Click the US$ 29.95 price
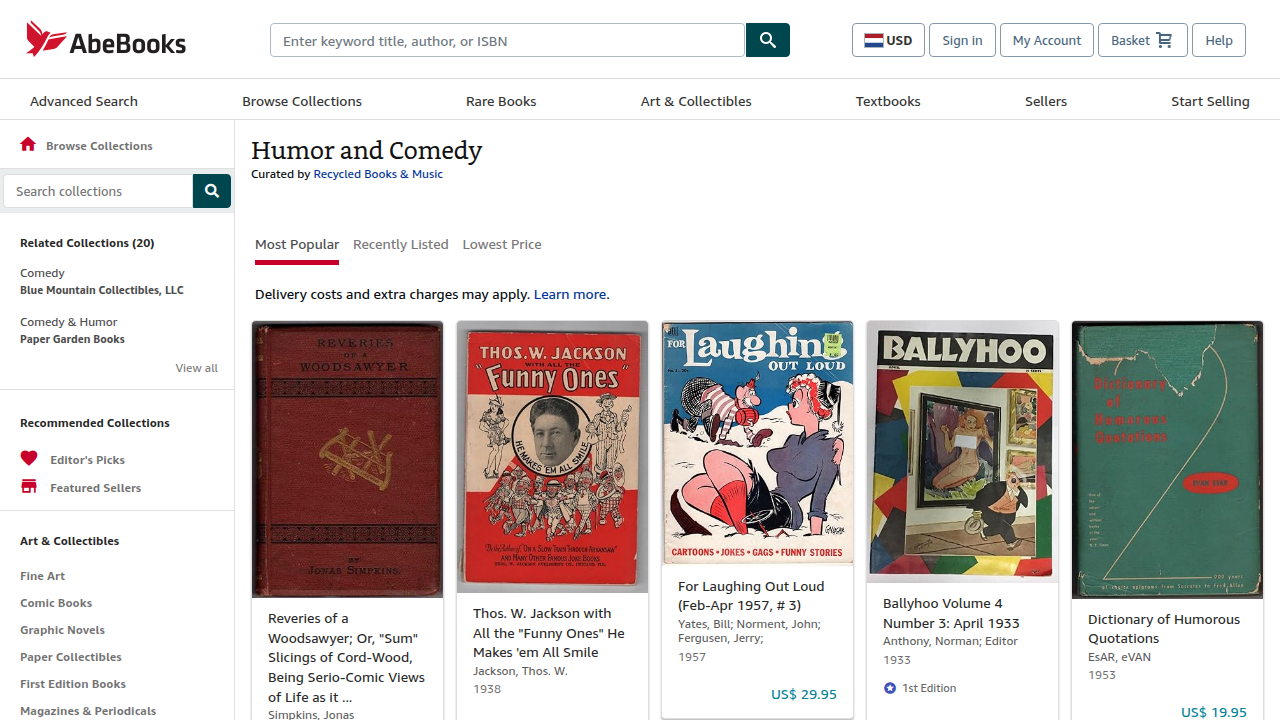The width and height of the screenshot is (1280, 720). click(804, 694)
